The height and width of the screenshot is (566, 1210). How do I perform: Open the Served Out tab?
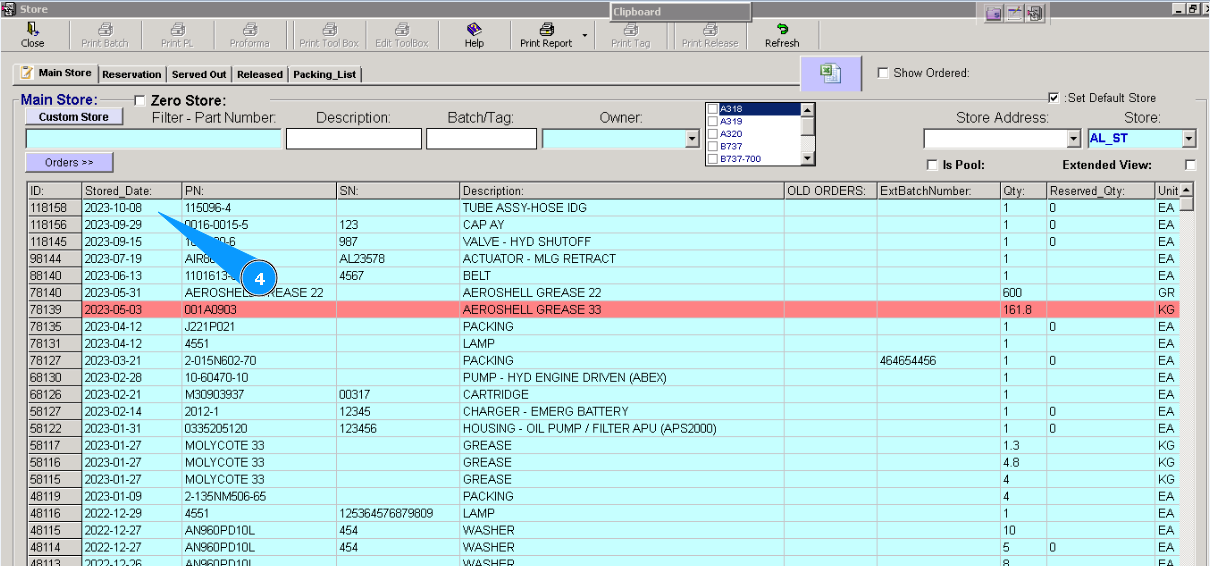(x=198, y=74)
